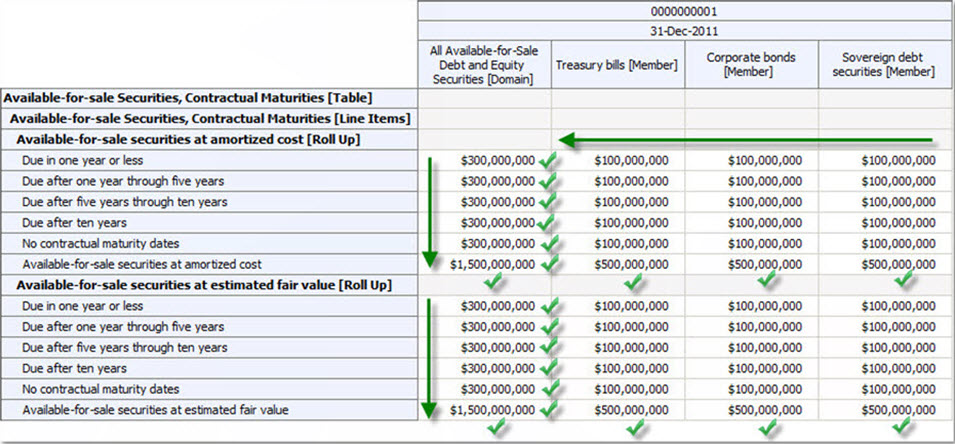Click Corporate bonds $500,000,000 amortized cost total
955x444 pixels.
751,264
